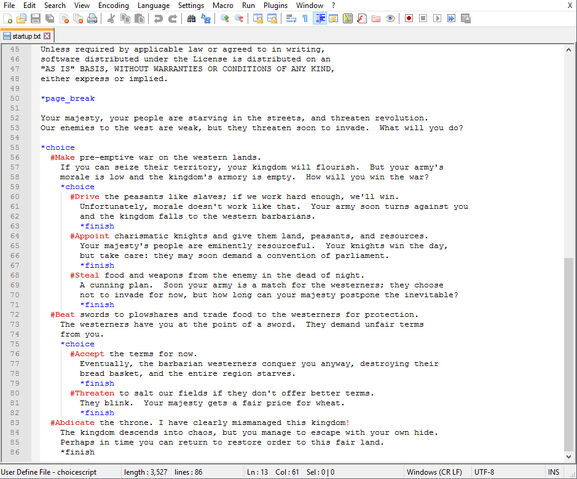
Task: Click the Windows (CR LF) status field
Action: click(434, 472)
